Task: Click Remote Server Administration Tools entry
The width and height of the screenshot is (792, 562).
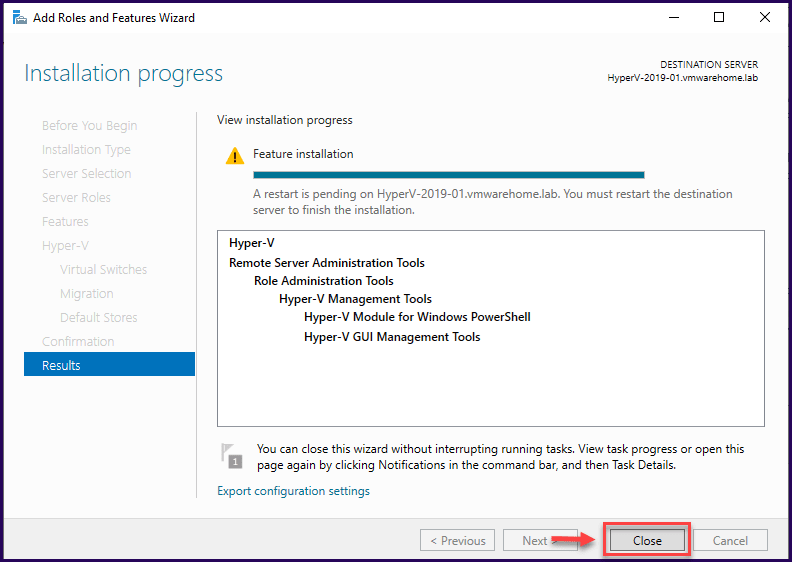Action: (x=327, y=263)
